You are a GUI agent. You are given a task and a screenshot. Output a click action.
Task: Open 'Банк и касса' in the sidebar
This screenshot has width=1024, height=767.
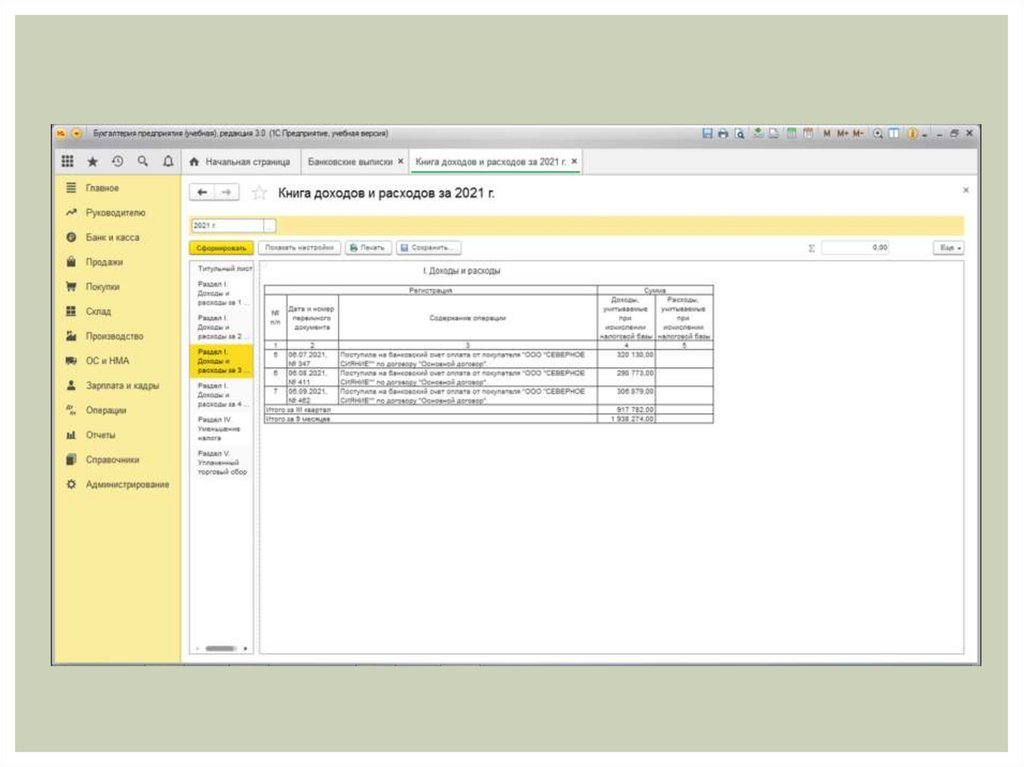[112, 238]
